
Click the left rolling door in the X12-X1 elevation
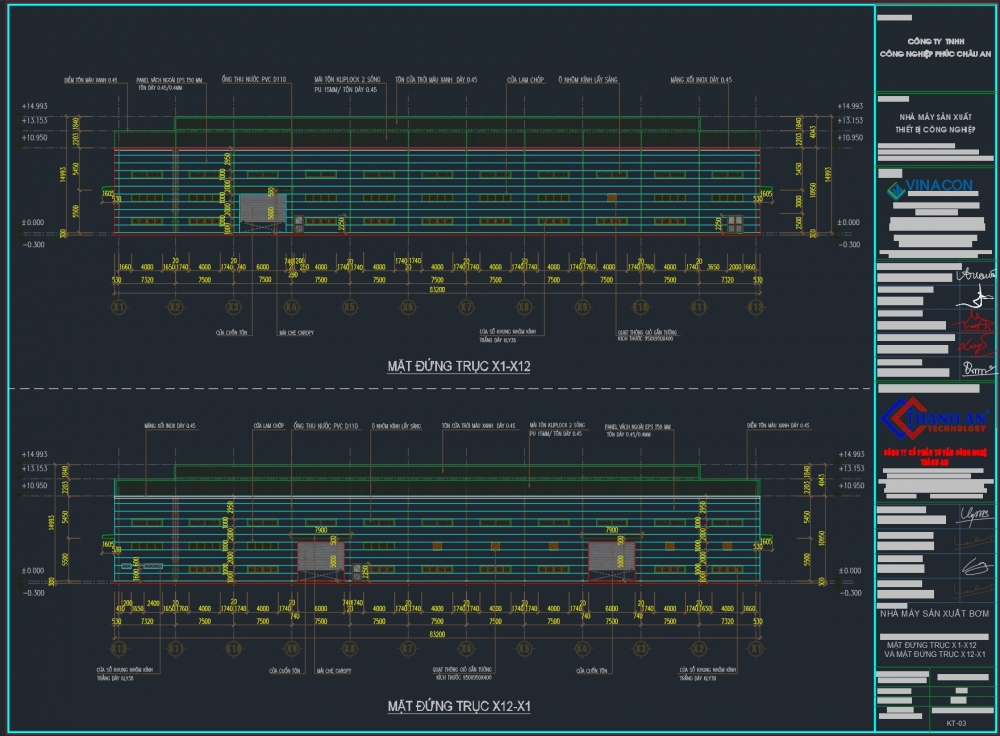[x=320, y=558]
